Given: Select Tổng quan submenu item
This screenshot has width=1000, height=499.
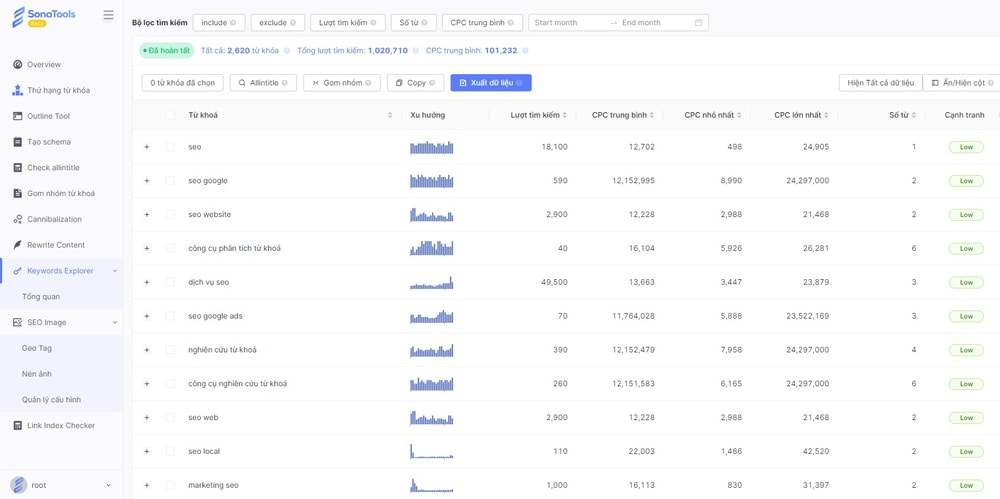Looking at the screenshot, I should (41, 297).
